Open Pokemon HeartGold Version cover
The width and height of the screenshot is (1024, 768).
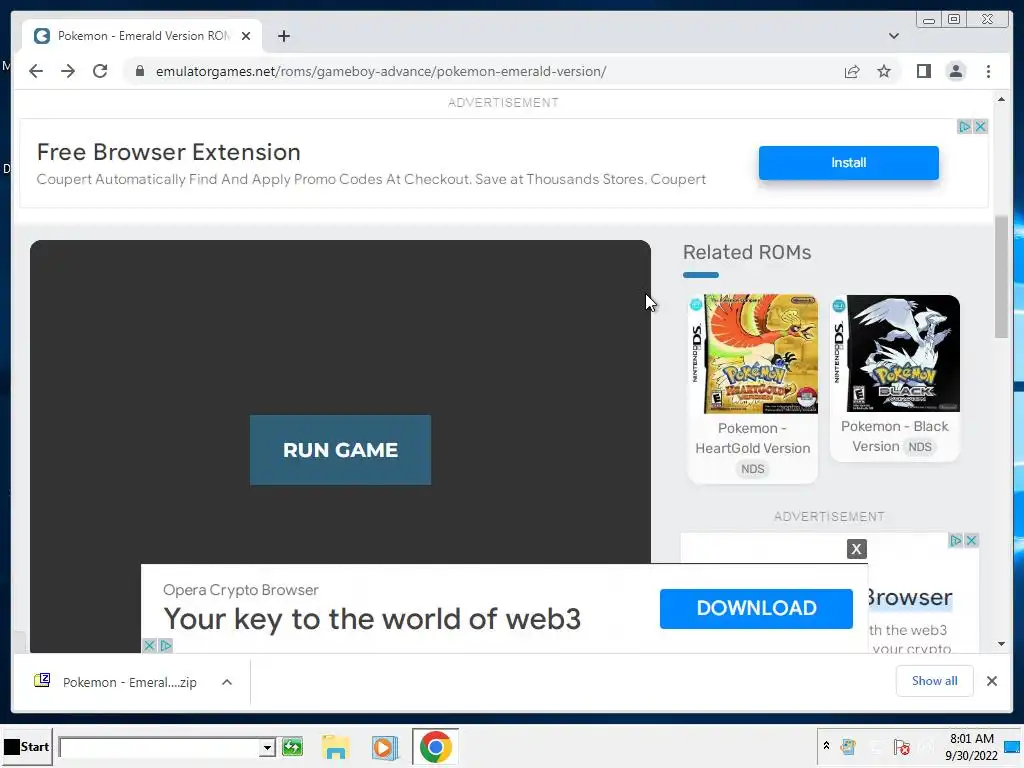[753, 353]
